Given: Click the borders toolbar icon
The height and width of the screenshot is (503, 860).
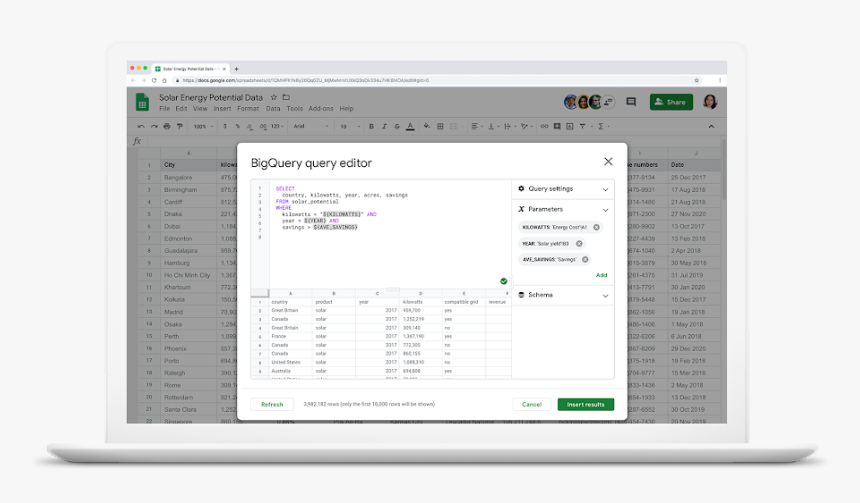Looking at the screenshot, I should (440, 126).
